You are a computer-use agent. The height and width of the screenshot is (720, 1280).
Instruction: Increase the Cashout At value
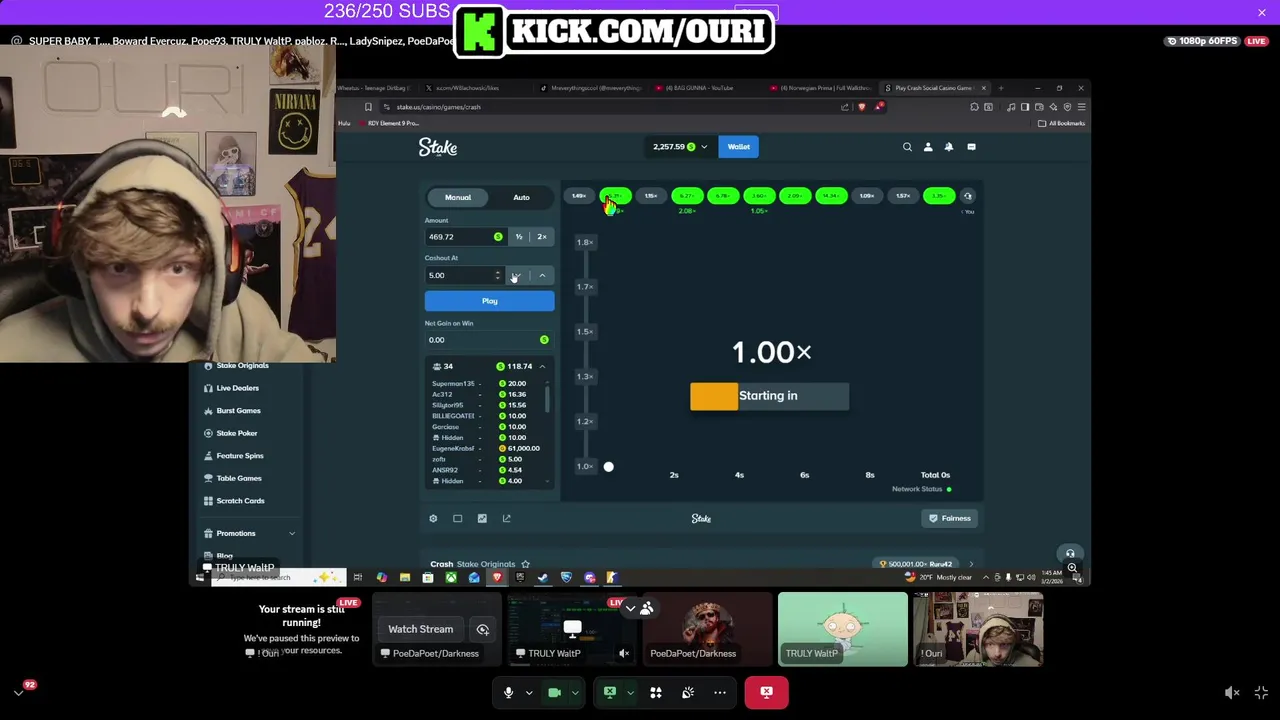pos(542,276)
